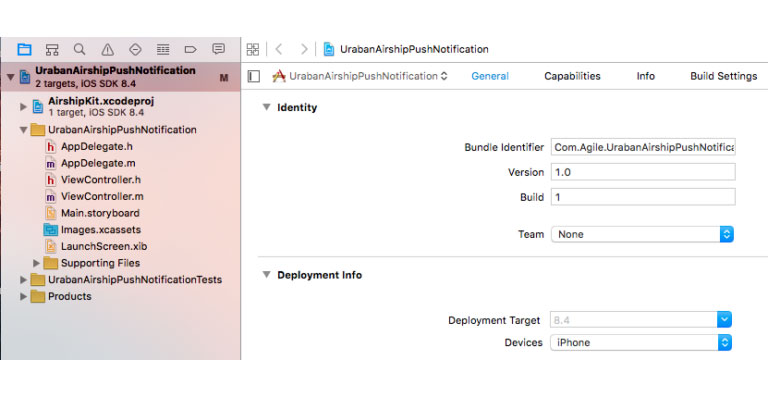Open Main.storyboard
The image size is (768, 401).
point(100,213)
